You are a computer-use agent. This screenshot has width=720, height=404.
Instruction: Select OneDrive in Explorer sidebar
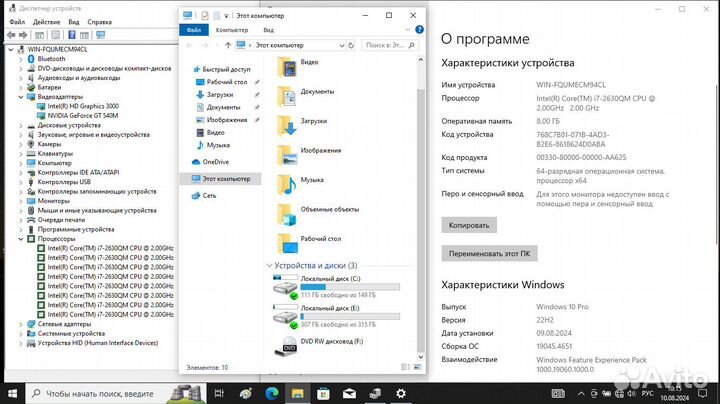click(211, 162)
